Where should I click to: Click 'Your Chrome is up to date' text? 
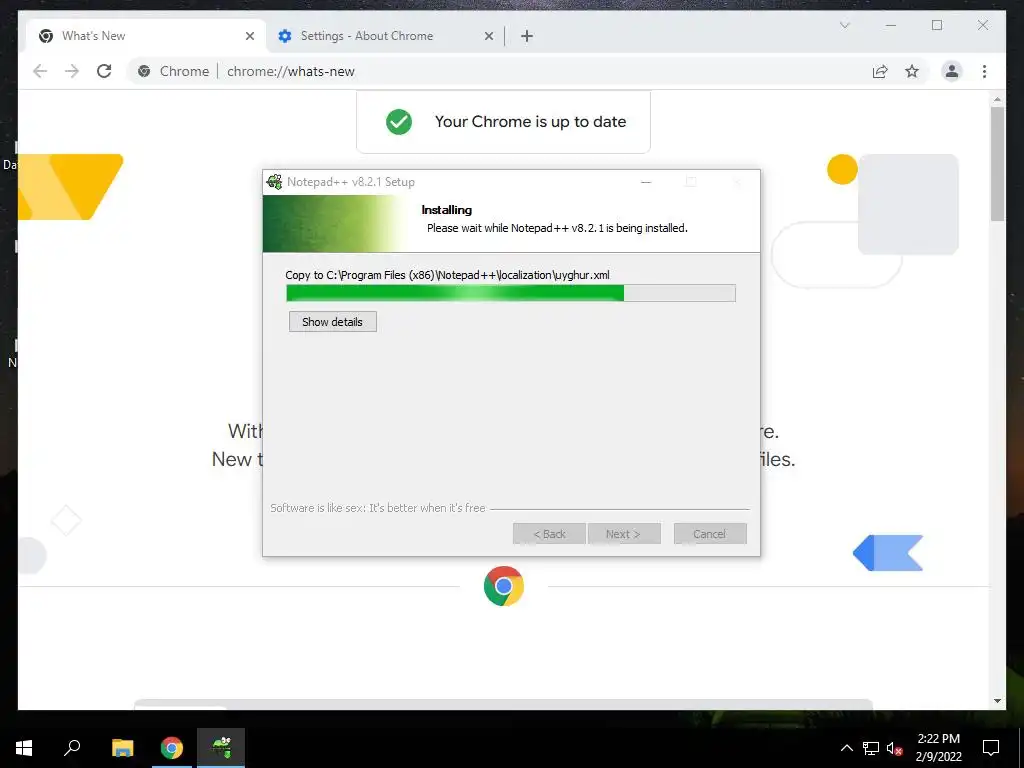click(530, 121)
